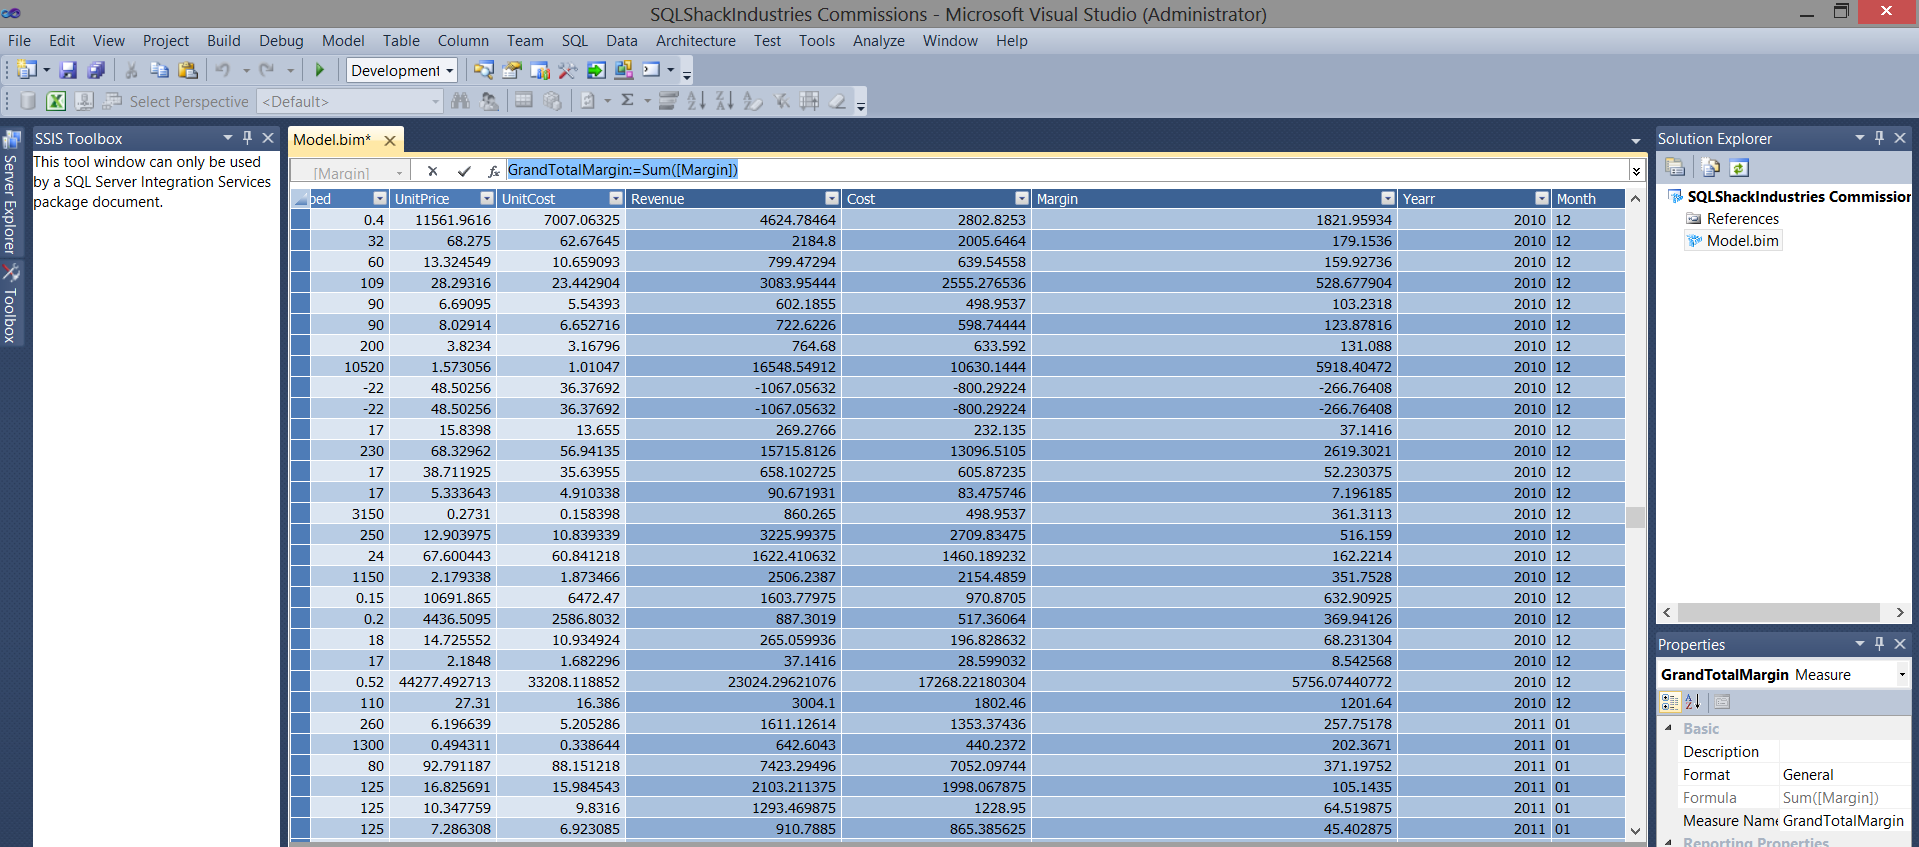
Task: Toggle Alphabetical sort in Properties panel
Action: coord(1692,702)
